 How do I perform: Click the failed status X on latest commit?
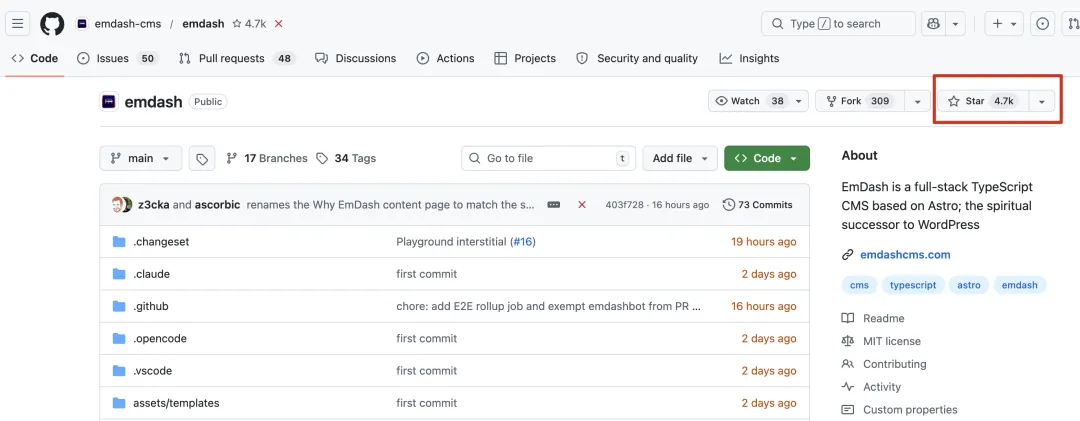(582, 205)
